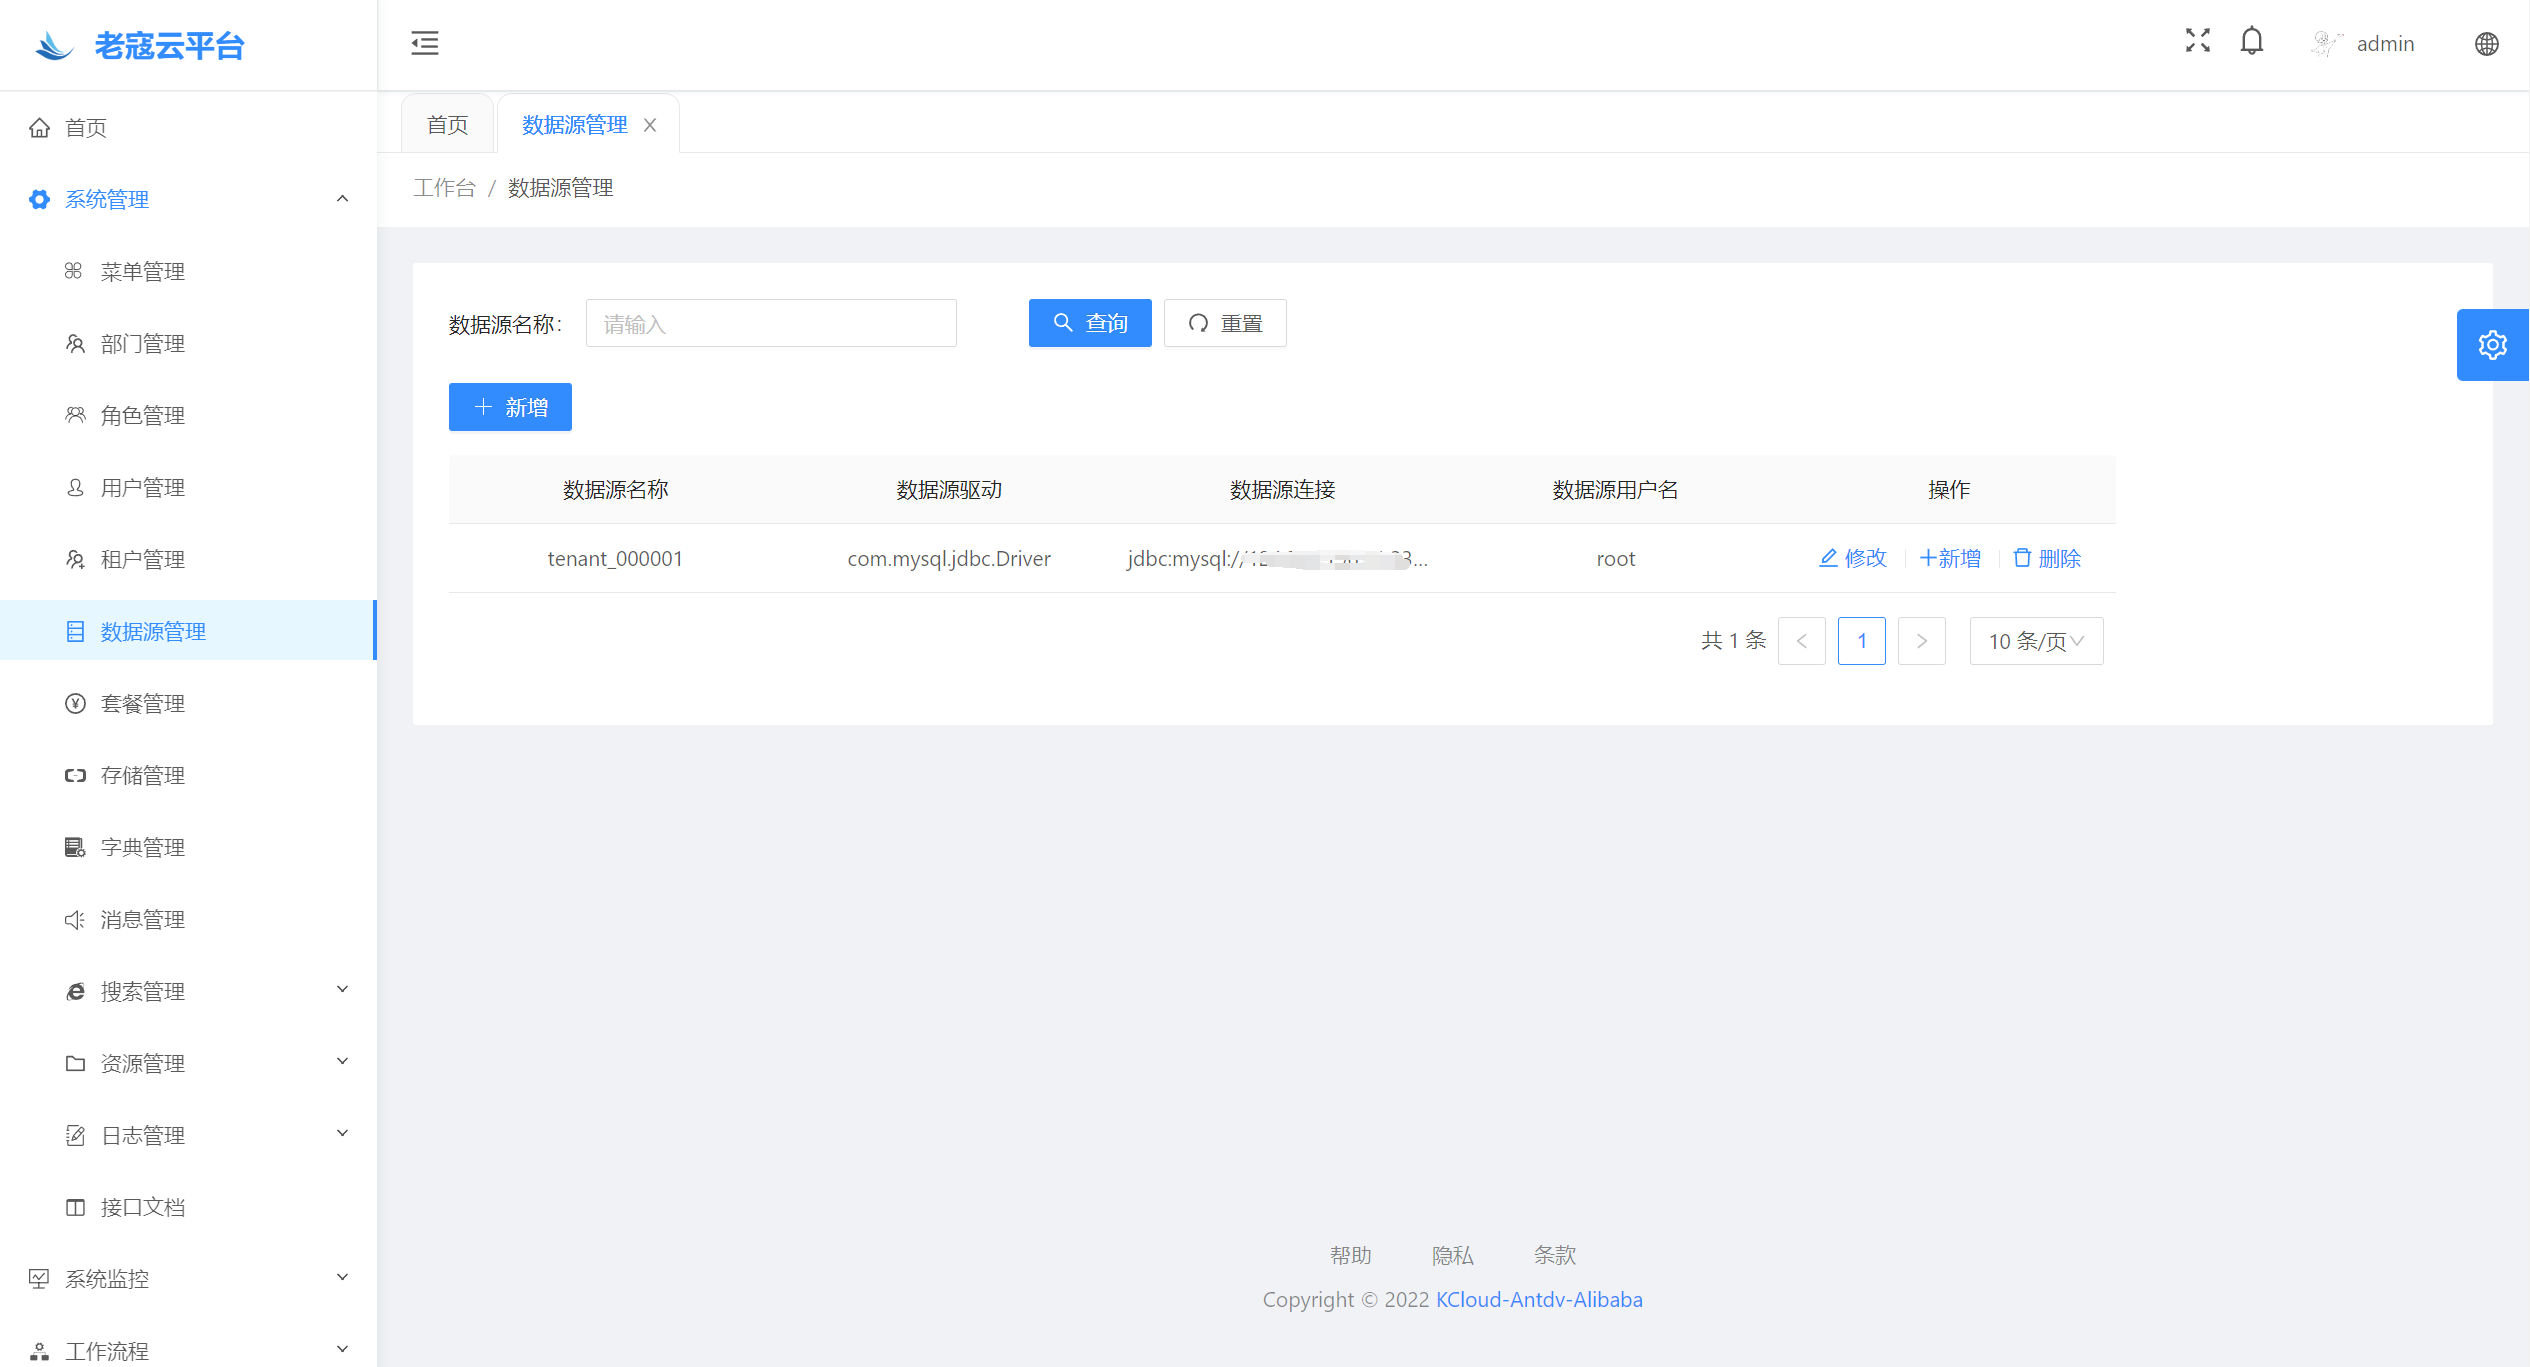This screenshot has height=1367, width=2530.
Task: Follow the KCloud-Antdv-Alibaba footer link
Action: coord(1539,1299)
